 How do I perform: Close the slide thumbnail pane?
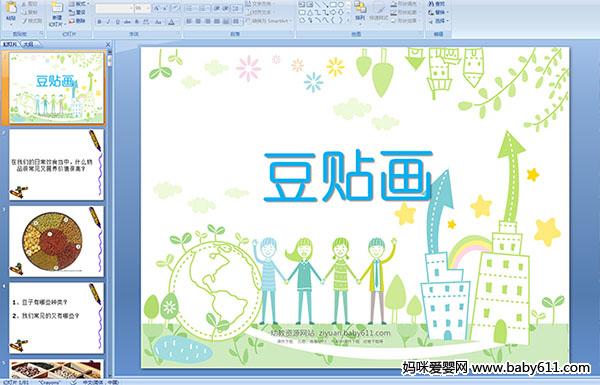click(x=108, y=44)
